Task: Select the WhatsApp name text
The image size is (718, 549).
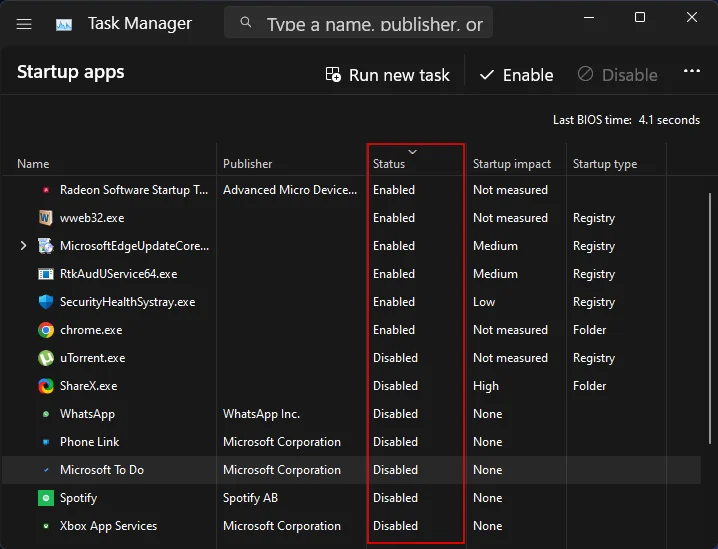Action: coord(87,414)
